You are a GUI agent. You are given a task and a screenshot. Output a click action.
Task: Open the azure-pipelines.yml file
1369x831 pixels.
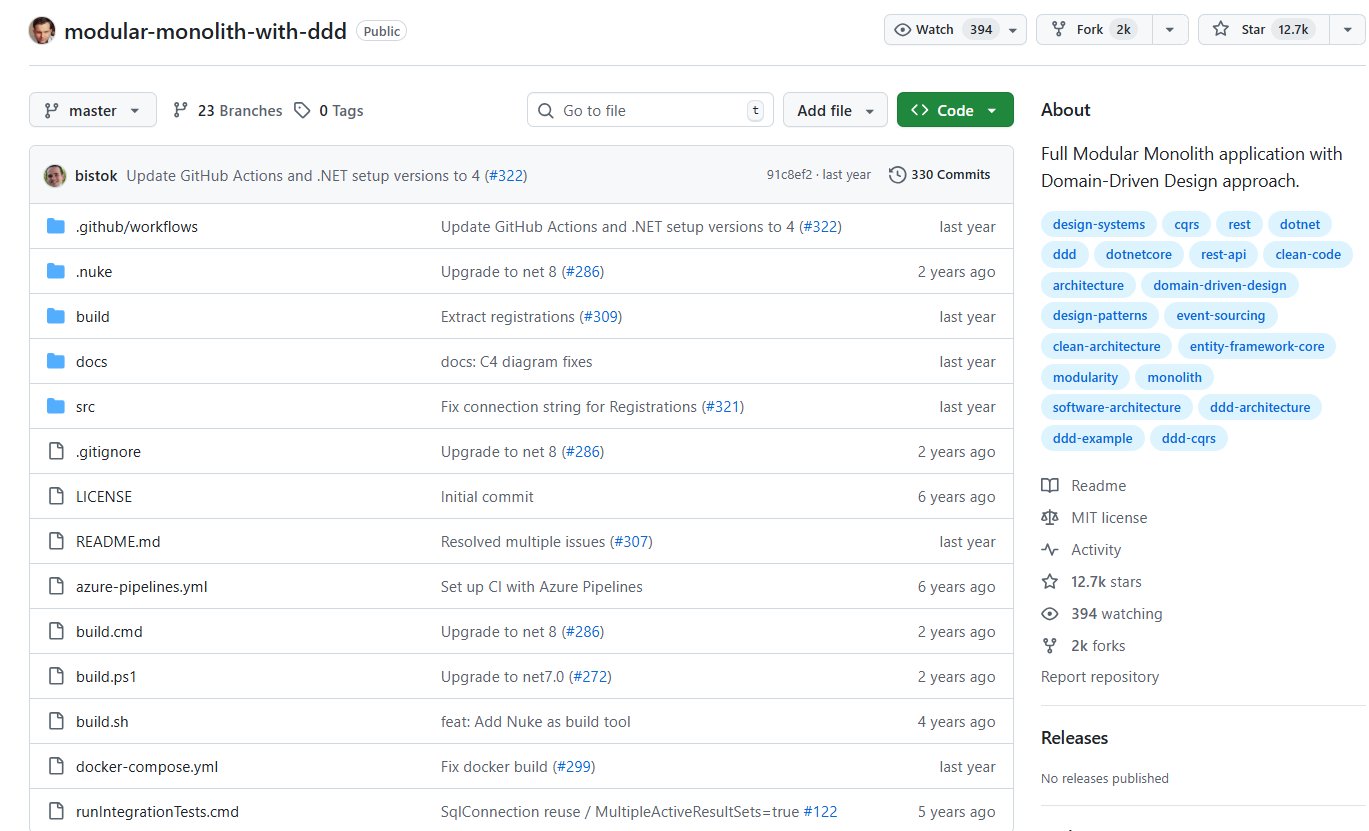tap(142, 587)
